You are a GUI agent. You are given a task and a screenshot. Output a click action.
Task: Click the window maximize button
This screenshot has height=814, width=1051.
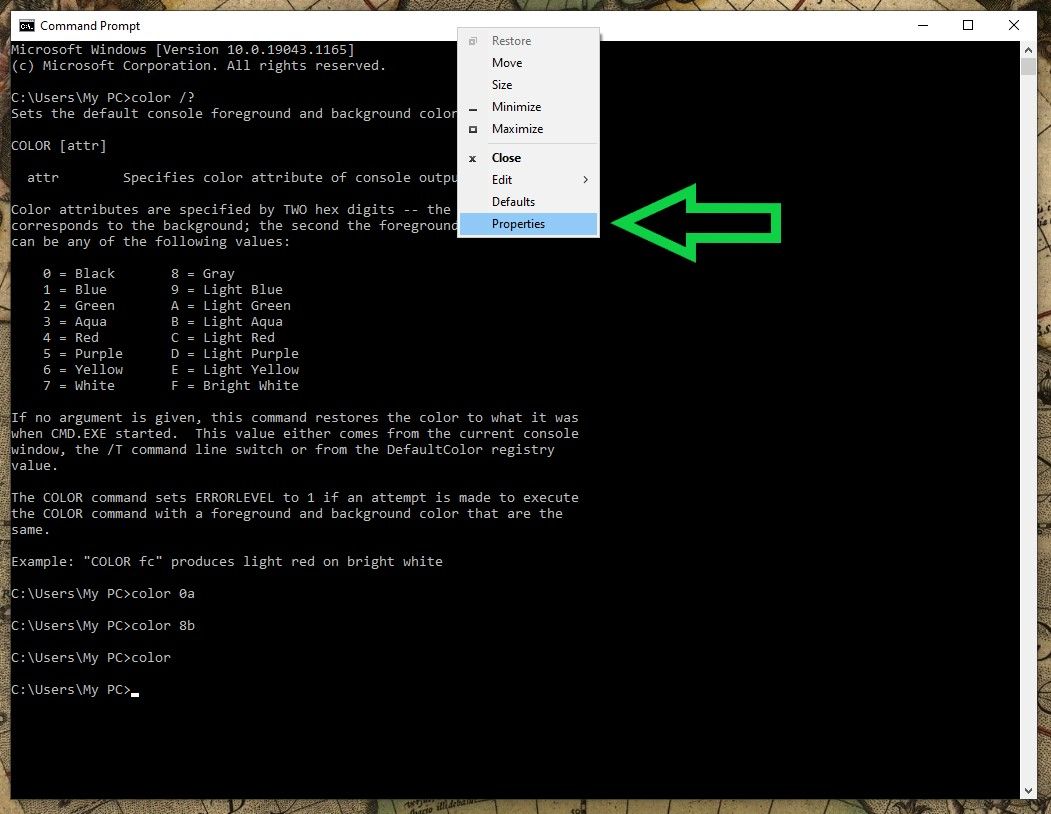967,25
